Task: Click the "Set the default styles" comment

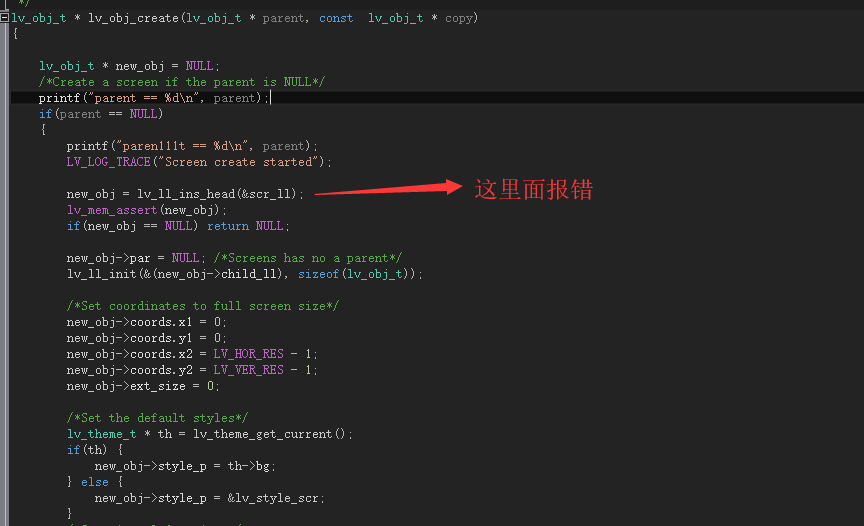Action: [x=158, y=417]
